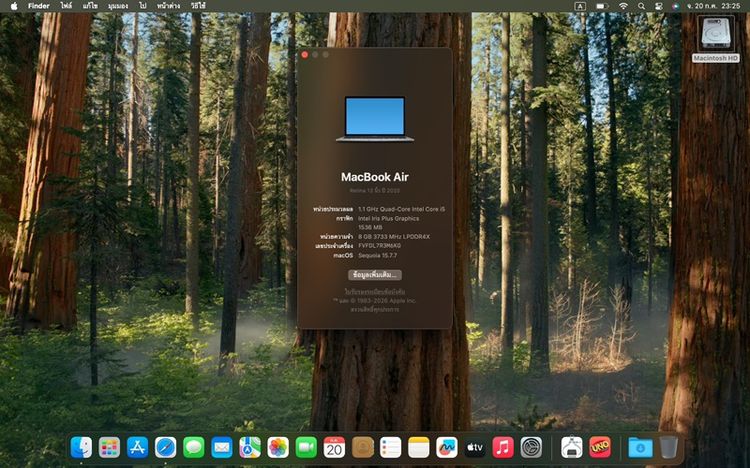The width and height of the screenshot is (750, 468).
Task: Launch FaceTime from the dock
Action: click(306, 447)
